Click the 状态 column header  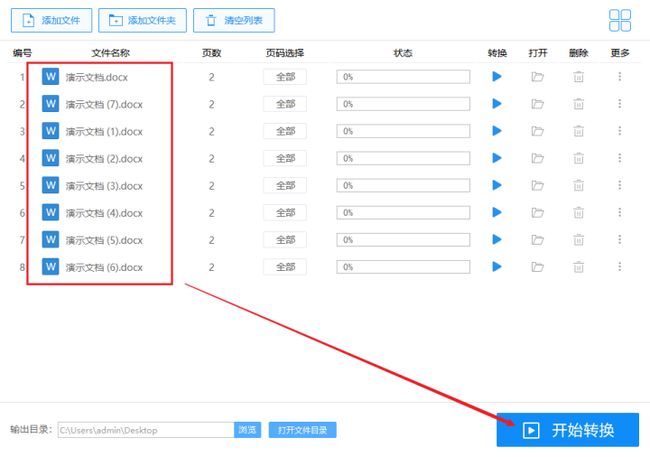click(x=403, y=53)
